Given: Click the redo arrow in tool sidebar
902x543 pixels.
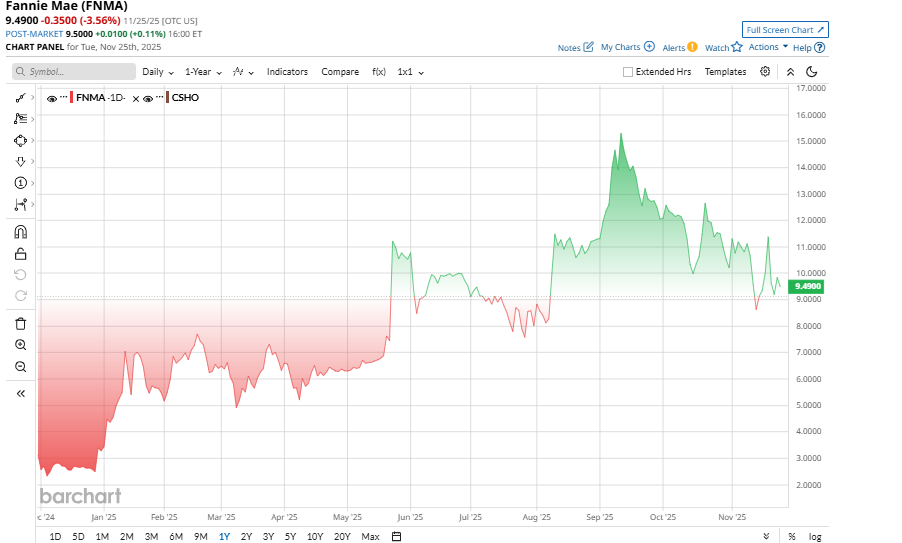Looking at the screenshot, I should pos(20,296).
